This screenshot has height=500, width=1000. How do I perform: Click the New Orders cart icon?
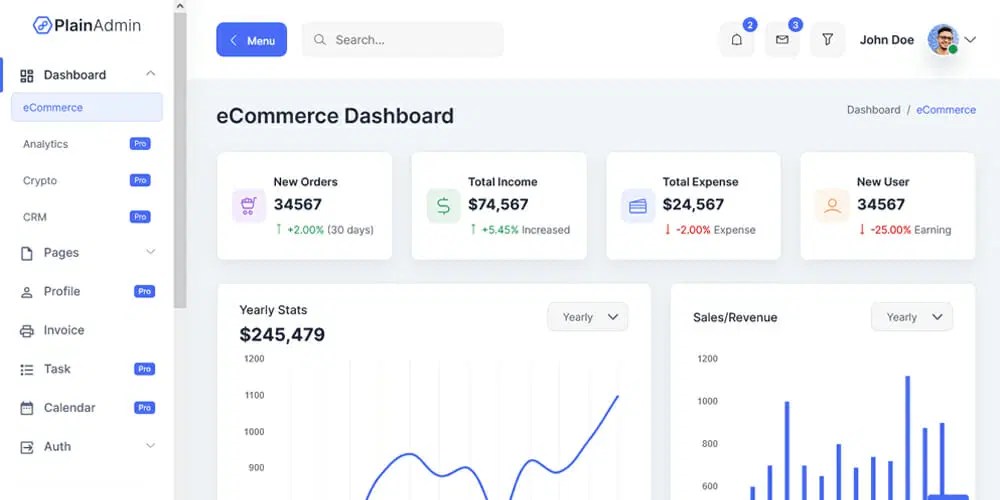pyautogui.click(x=249, y=205)
